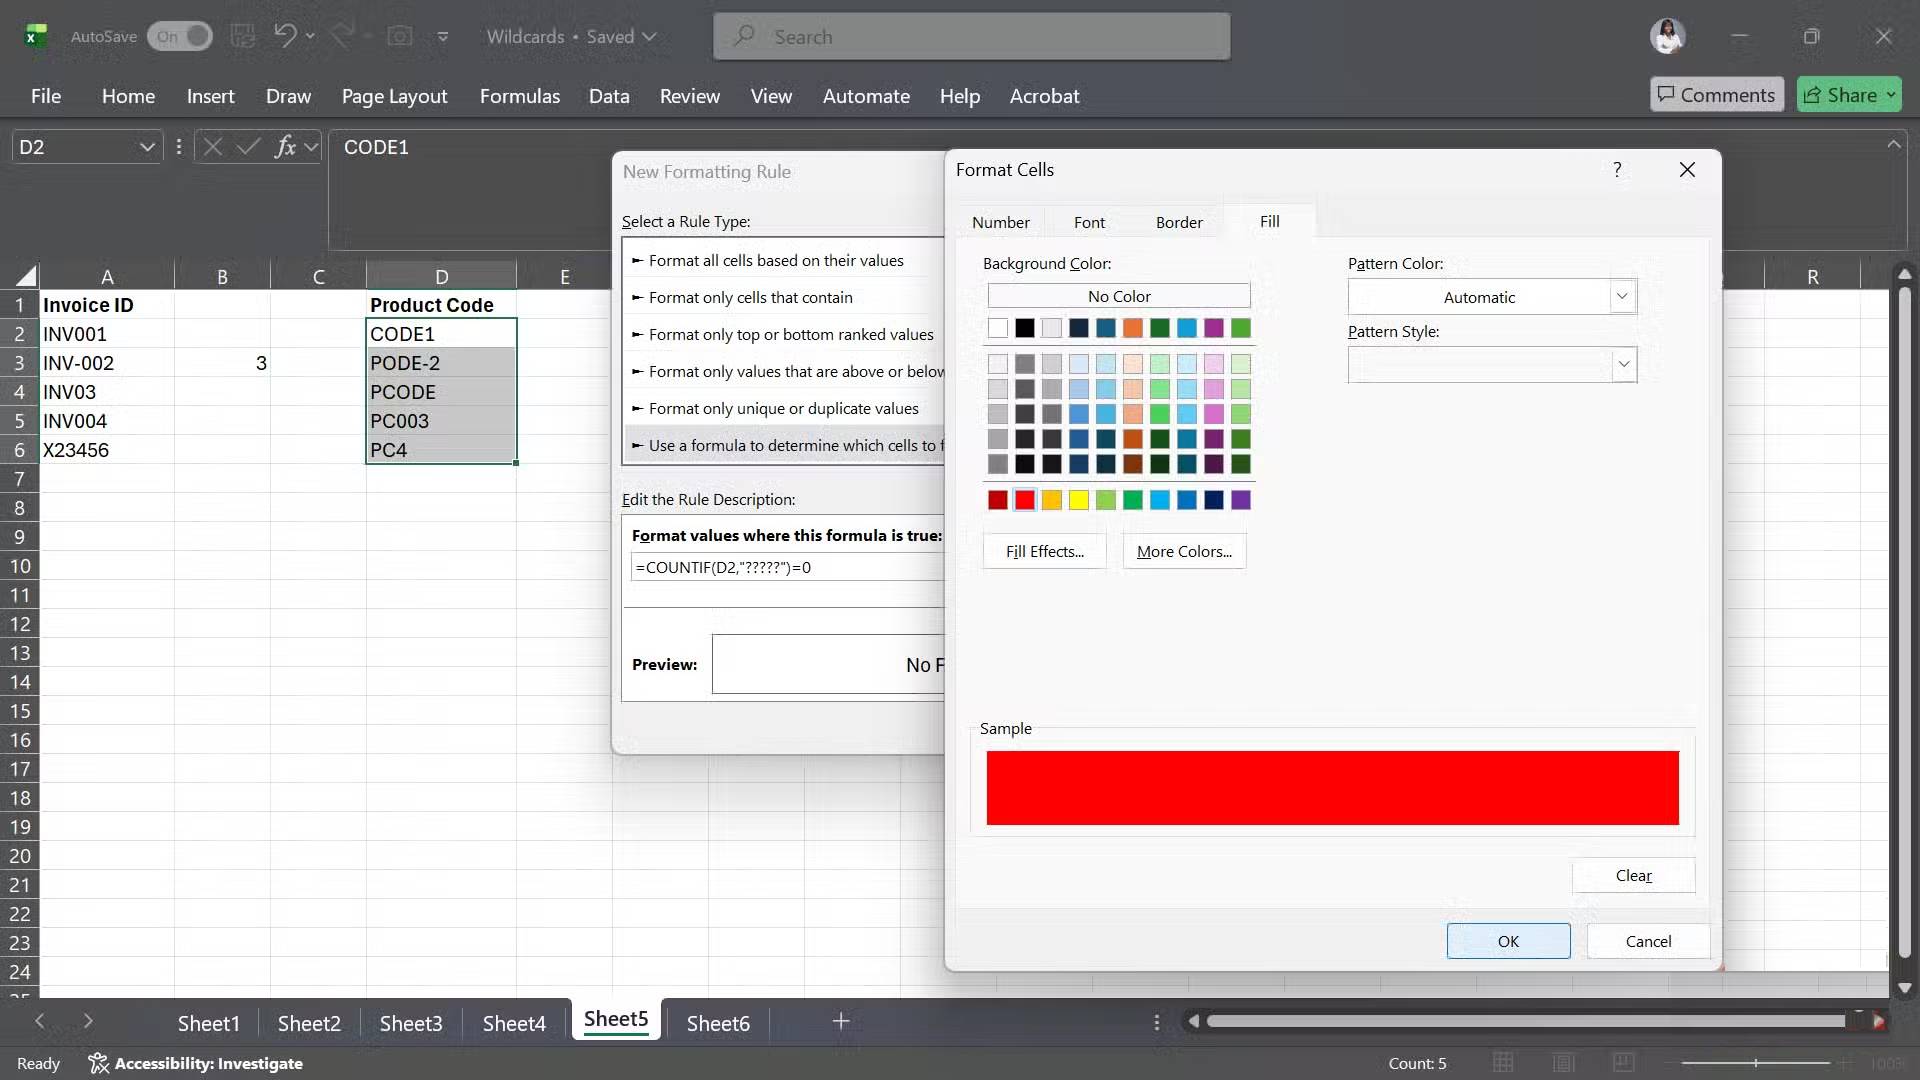
Task: Open the Pattern Color Automatic dropdown
Action: click(x=1621, y=296)
